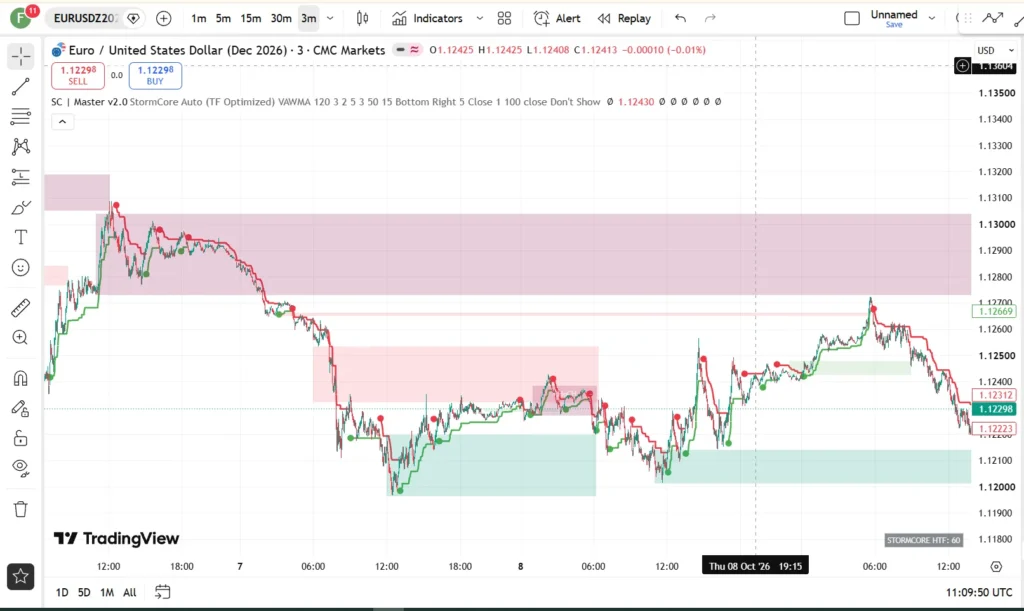Select the 1M date range
The image size is (1024, 611).
tap(107, 592)
